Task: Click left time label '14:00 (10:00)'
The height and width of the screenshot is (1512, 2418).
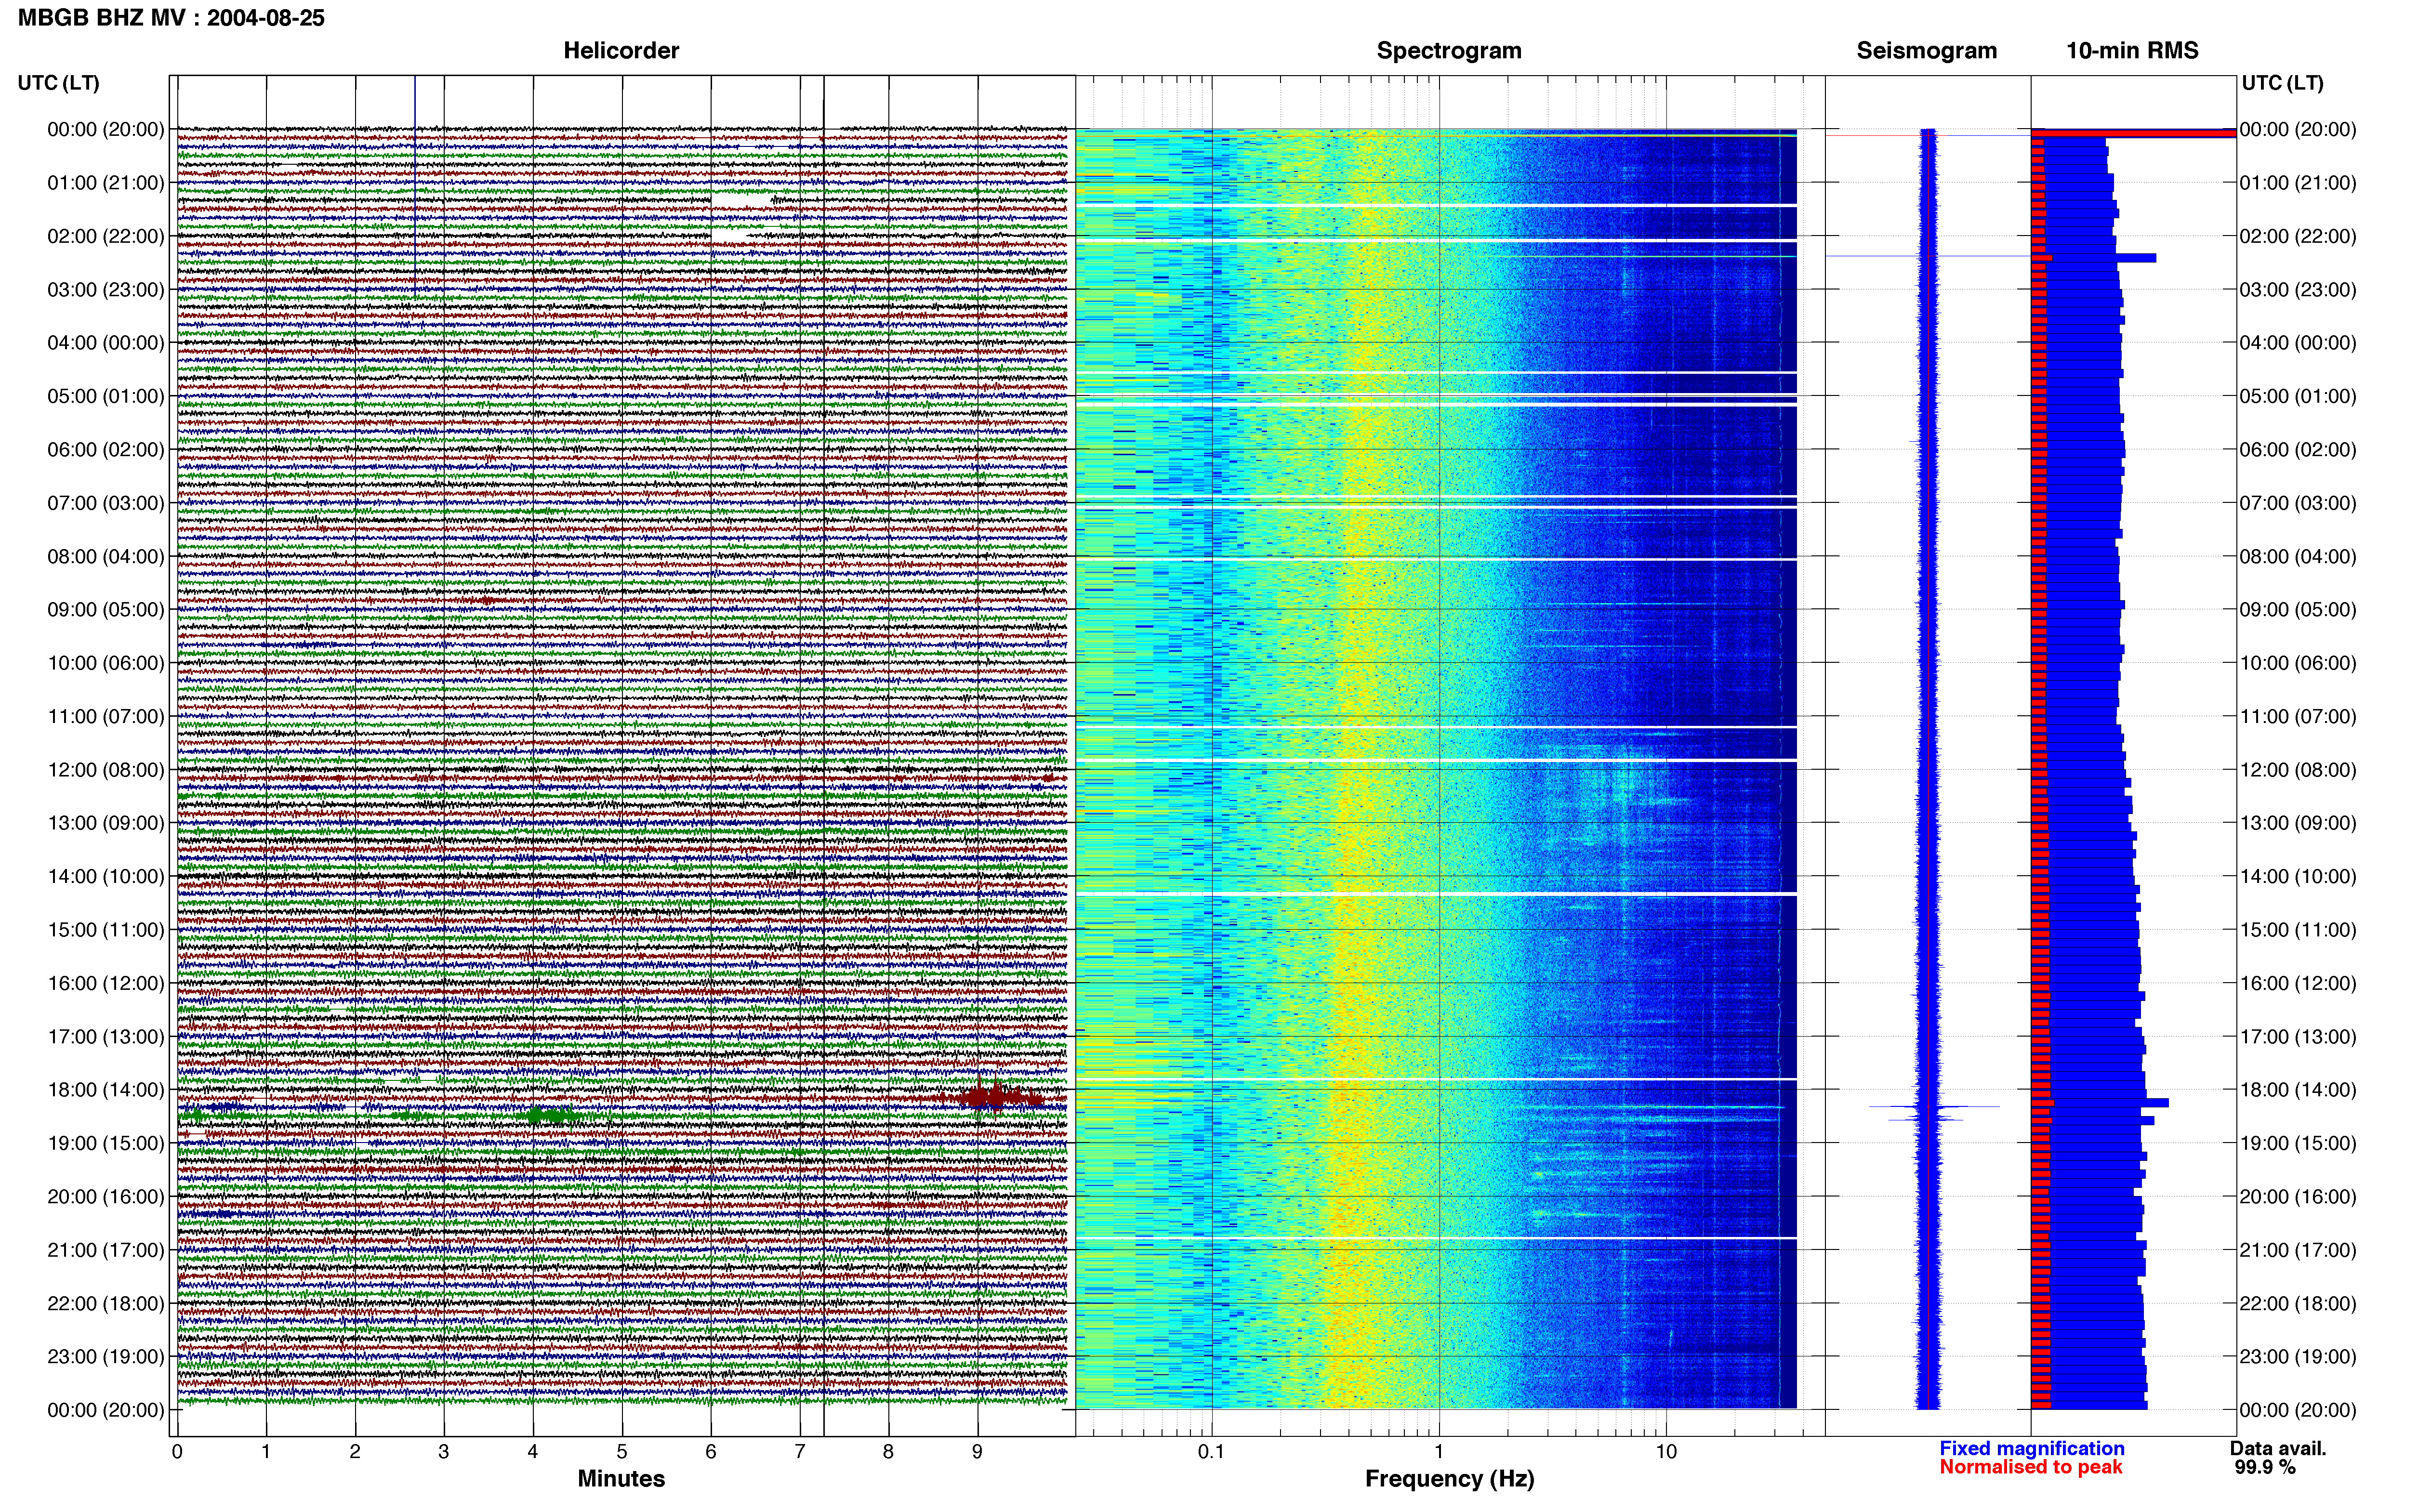Action: pyautogui.click(x=106, y=877)
